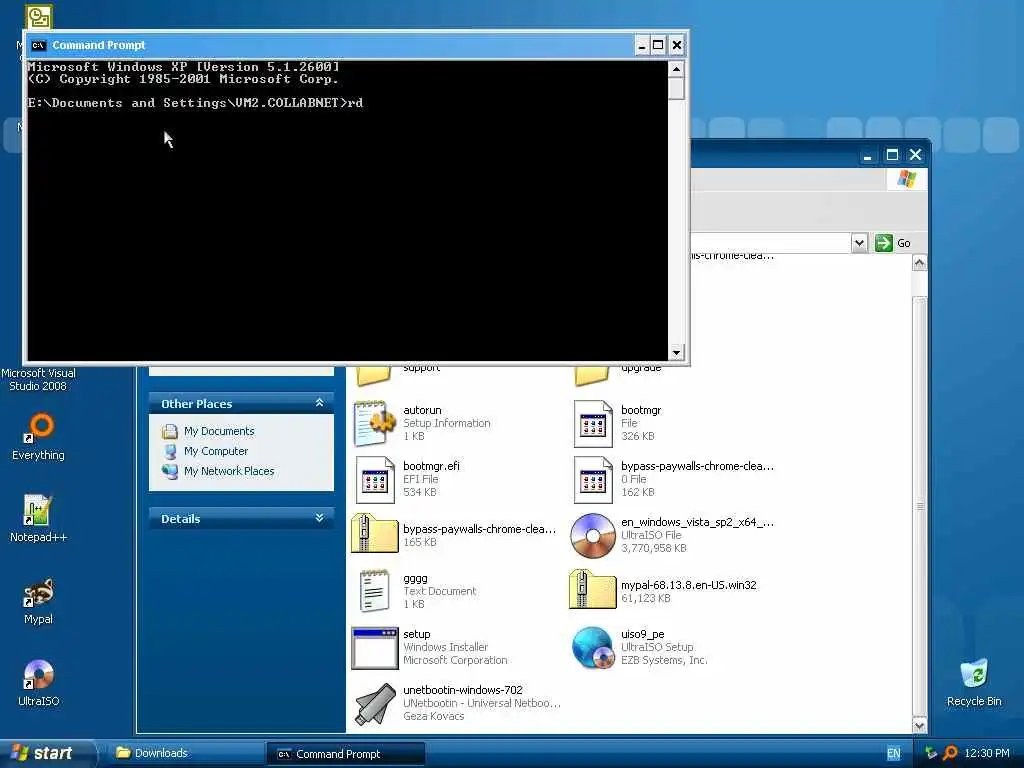Image resolution: width=1024 pixels, height=768 pixels.
Task: Maximize the Command Prompt window
Action: click(658, 45)
